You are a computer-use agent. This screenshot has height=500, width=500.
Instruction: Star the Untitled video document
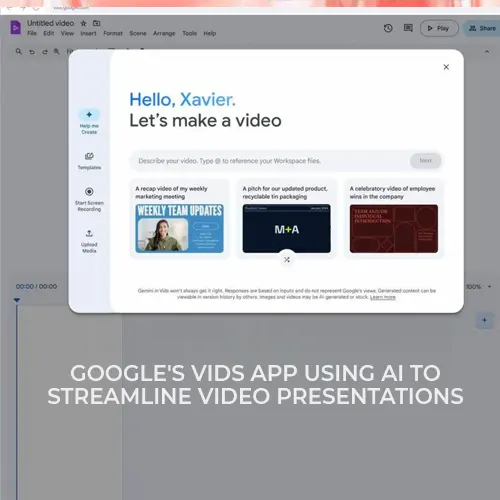(x=83, y=23)
